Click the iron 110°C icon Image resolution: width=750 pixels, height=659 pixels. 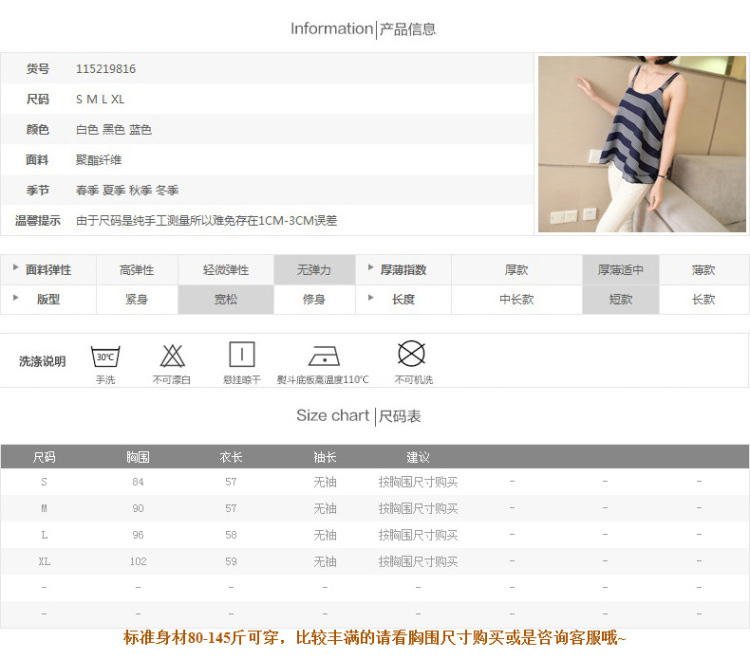coord(323,356)
